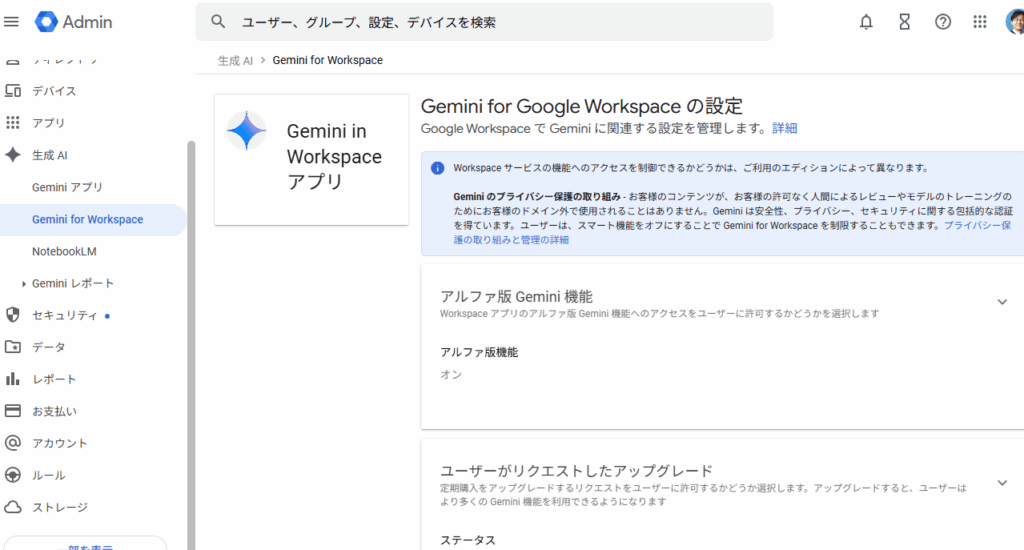Screen dimensions: 1024x550
Task: Open the Google apps grid launcher
Action: click(980, 22)
